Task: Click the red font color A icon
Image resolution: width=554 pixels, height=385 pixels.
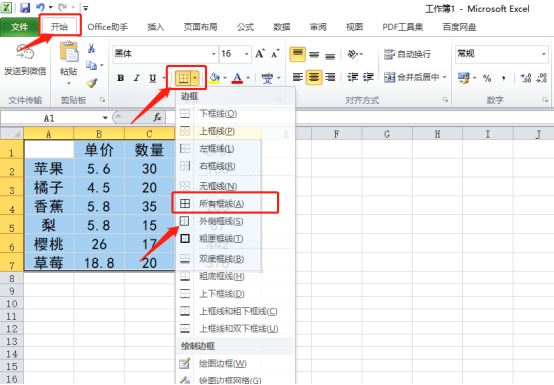Action: coord(237,78)
